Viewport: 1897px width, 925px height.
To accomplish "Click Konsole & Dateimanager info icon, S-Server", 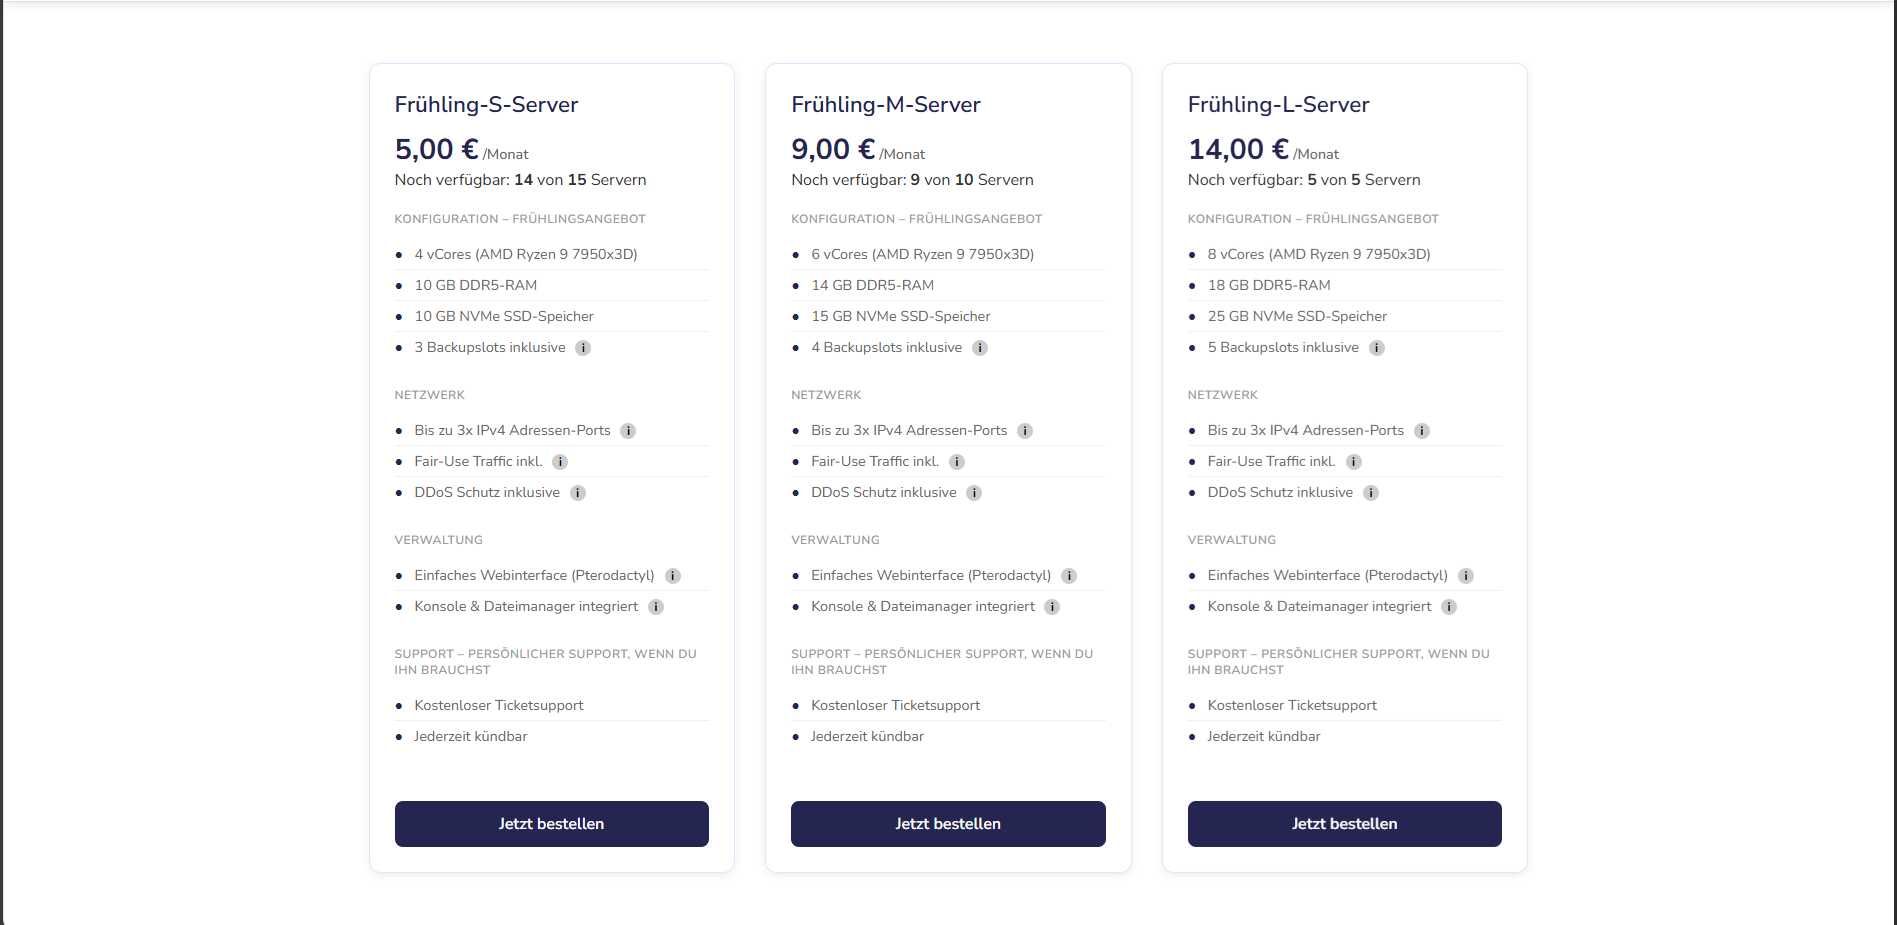I will pos(656,606).
